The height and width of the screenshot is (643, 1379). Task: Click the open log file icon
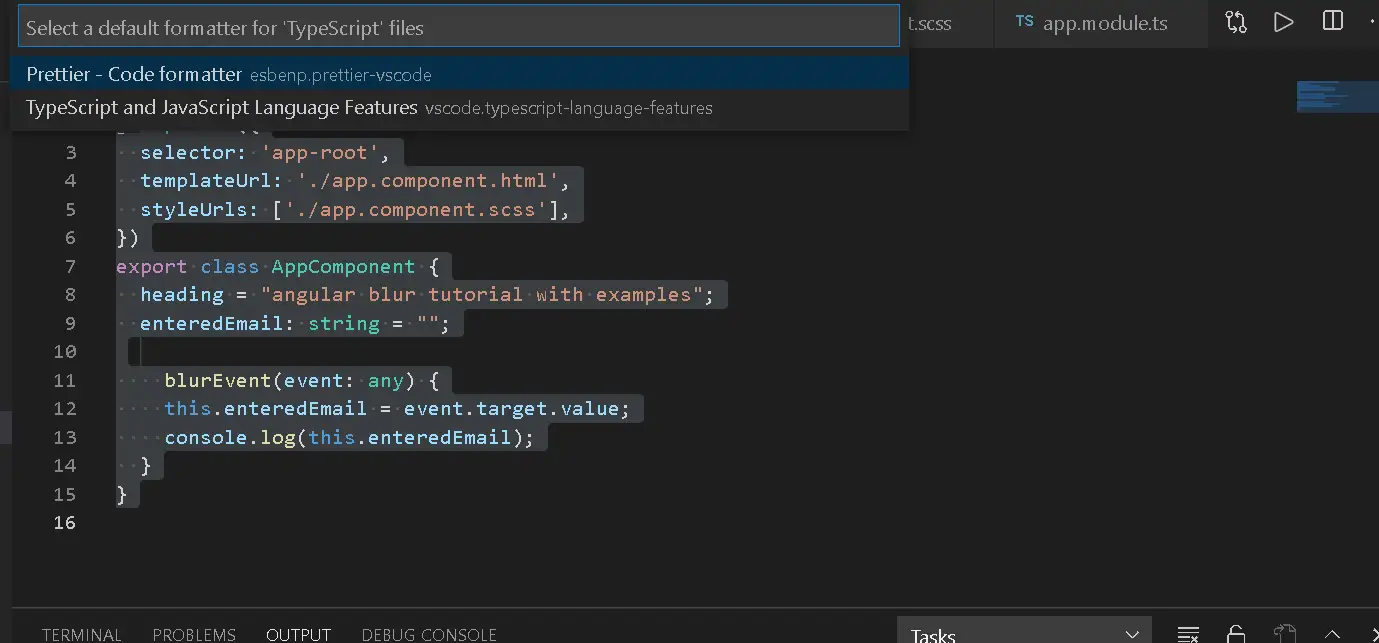coord(1285,634)
